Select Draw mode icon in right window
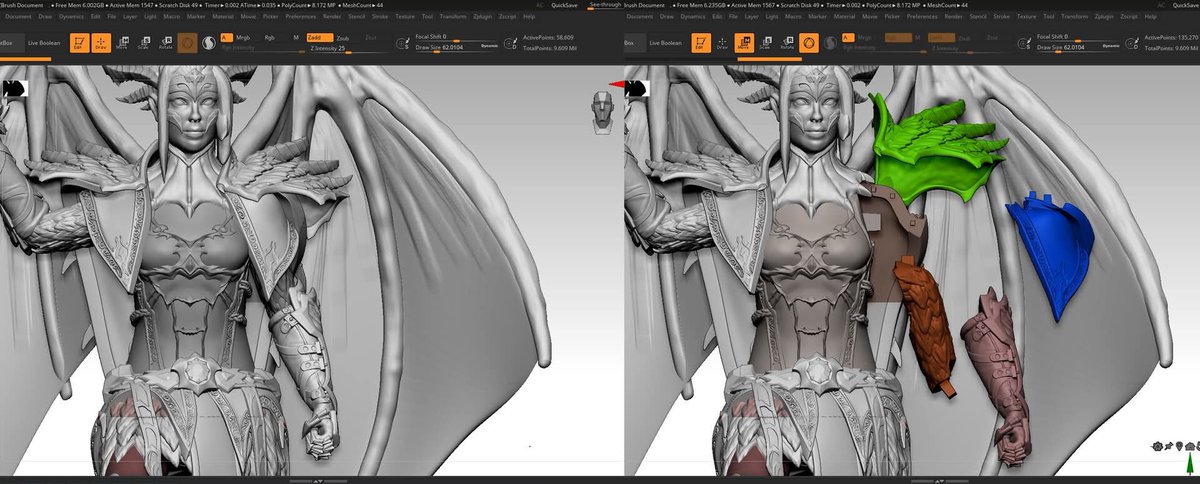 coord(723,43)
